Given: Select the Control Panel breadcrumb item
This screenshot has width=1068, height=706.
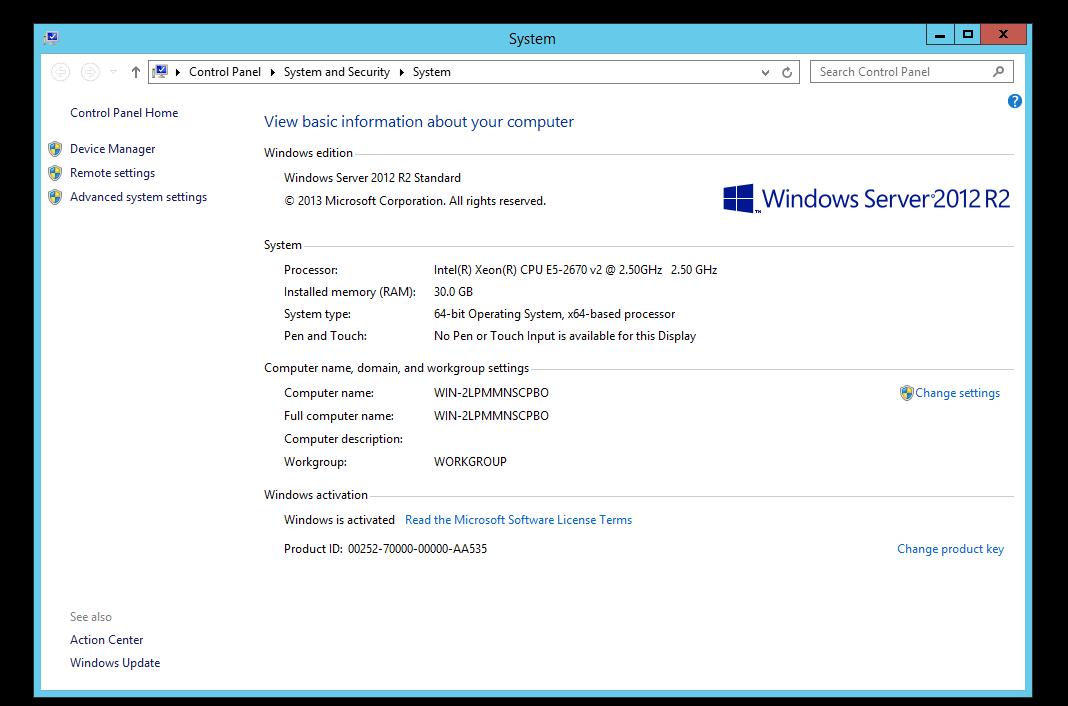Looking at the screenshot, I should (224, 72).
